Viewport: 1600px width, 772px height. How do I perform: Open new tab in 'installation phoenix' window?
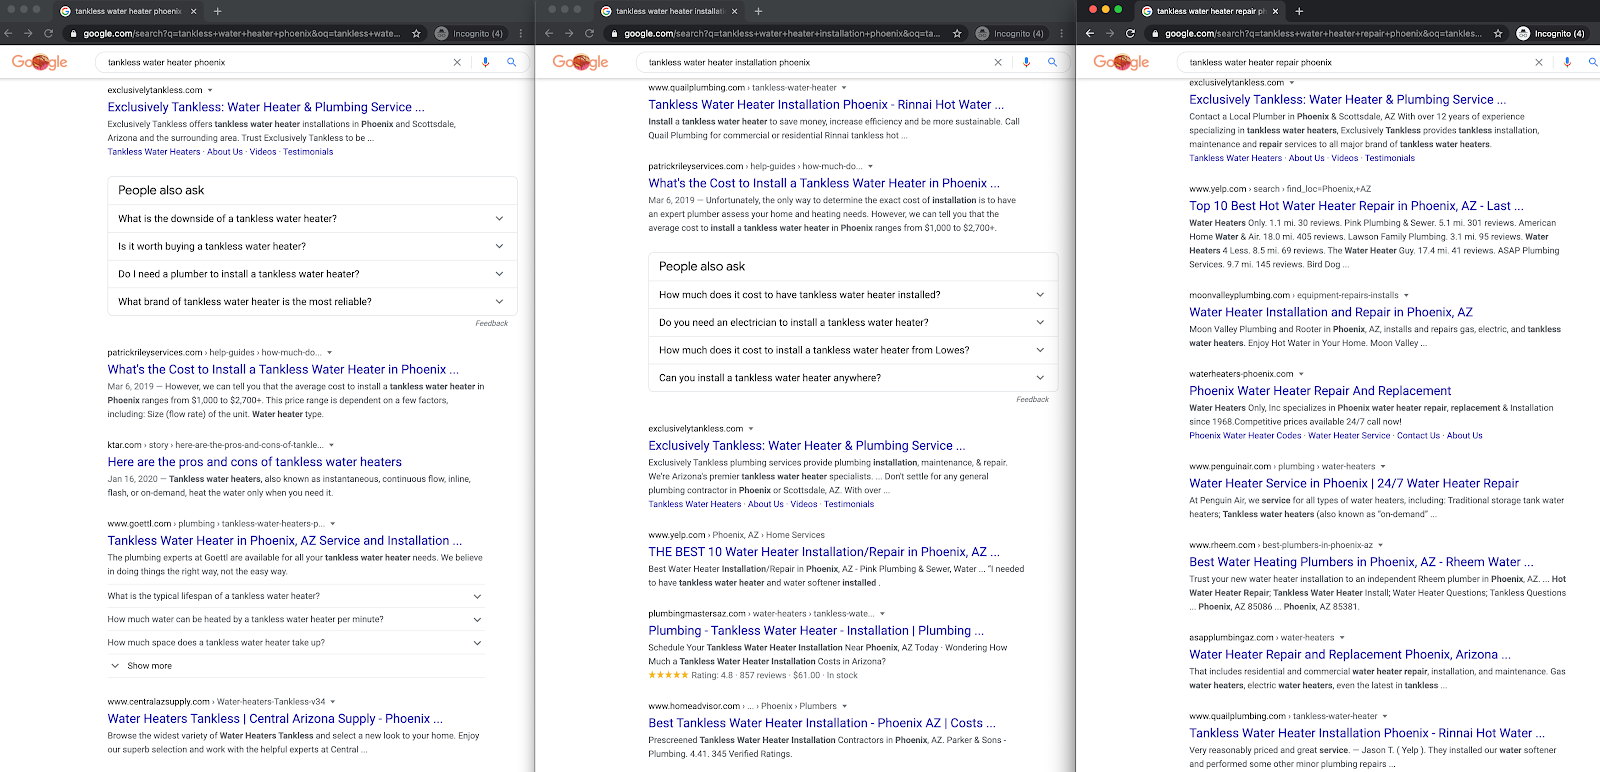pyautogui.click(x=758, y=11)
